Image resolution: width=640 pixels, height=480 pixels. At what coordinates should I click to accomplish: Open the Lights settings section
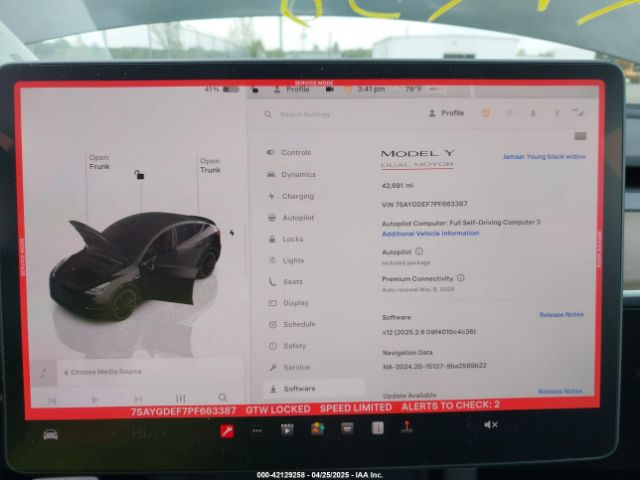286,260
